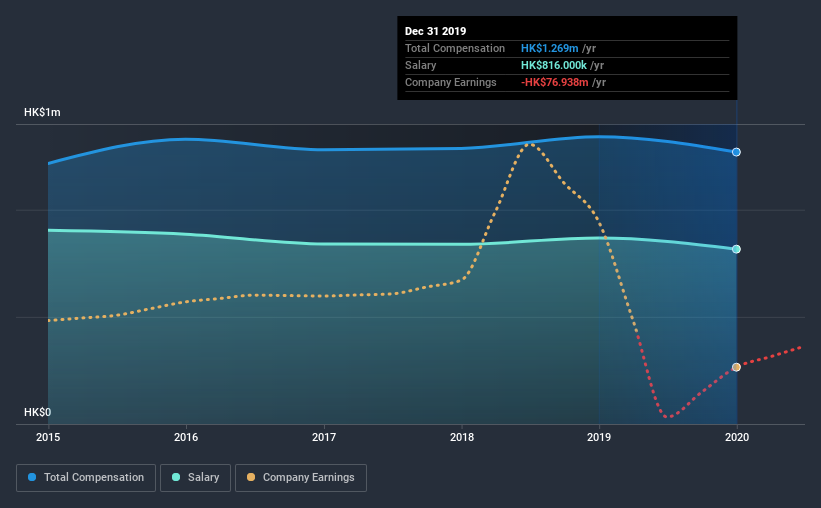Click the orange dot in Company Earnings legend
This screenshot has width=821, height=508.
(251, 477)
